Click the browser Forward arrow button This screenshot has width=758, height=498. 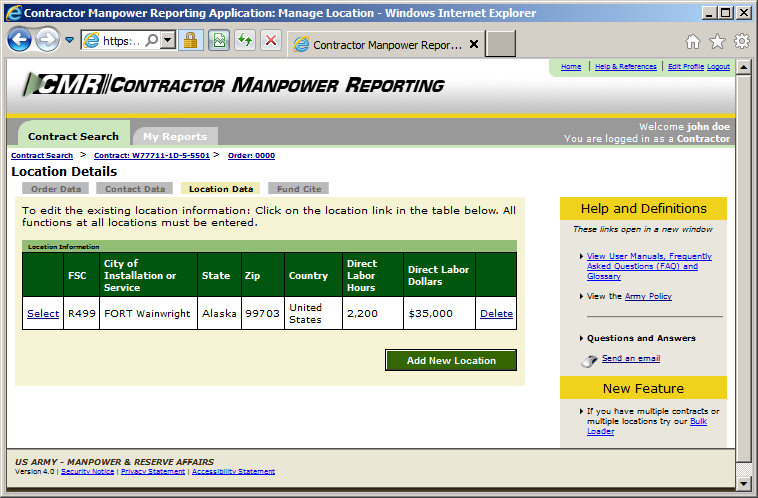pyautogui.click(x=47, y=40)
